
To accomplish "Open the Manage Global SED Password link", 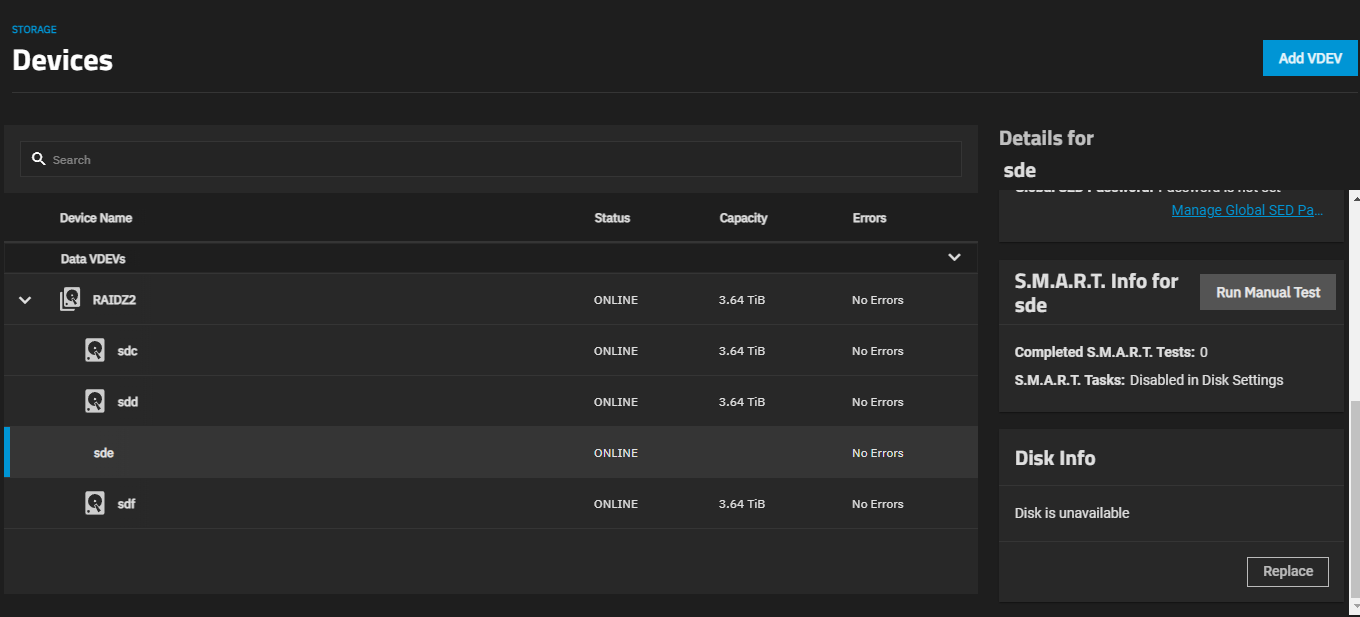I will pos(1247,210).
